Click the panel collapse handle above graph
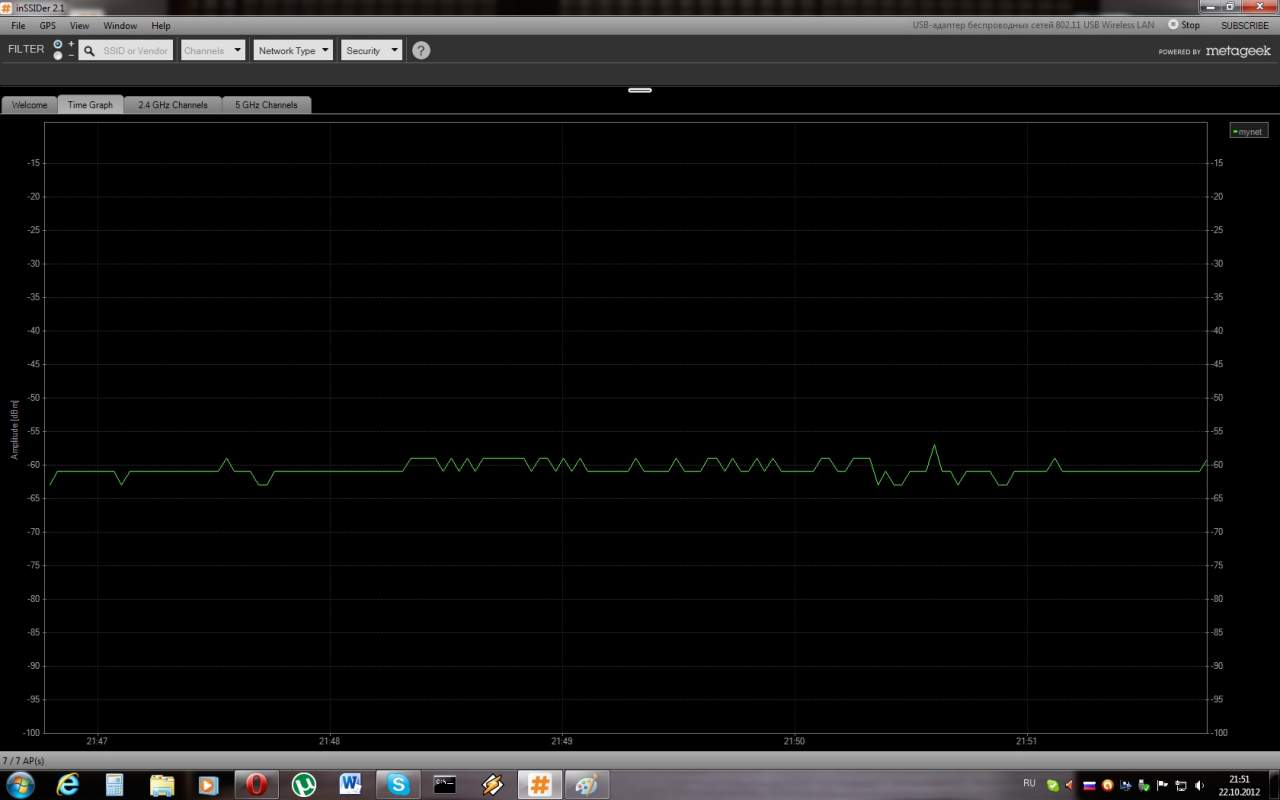The image size is (1280, 800). point(640,90)
